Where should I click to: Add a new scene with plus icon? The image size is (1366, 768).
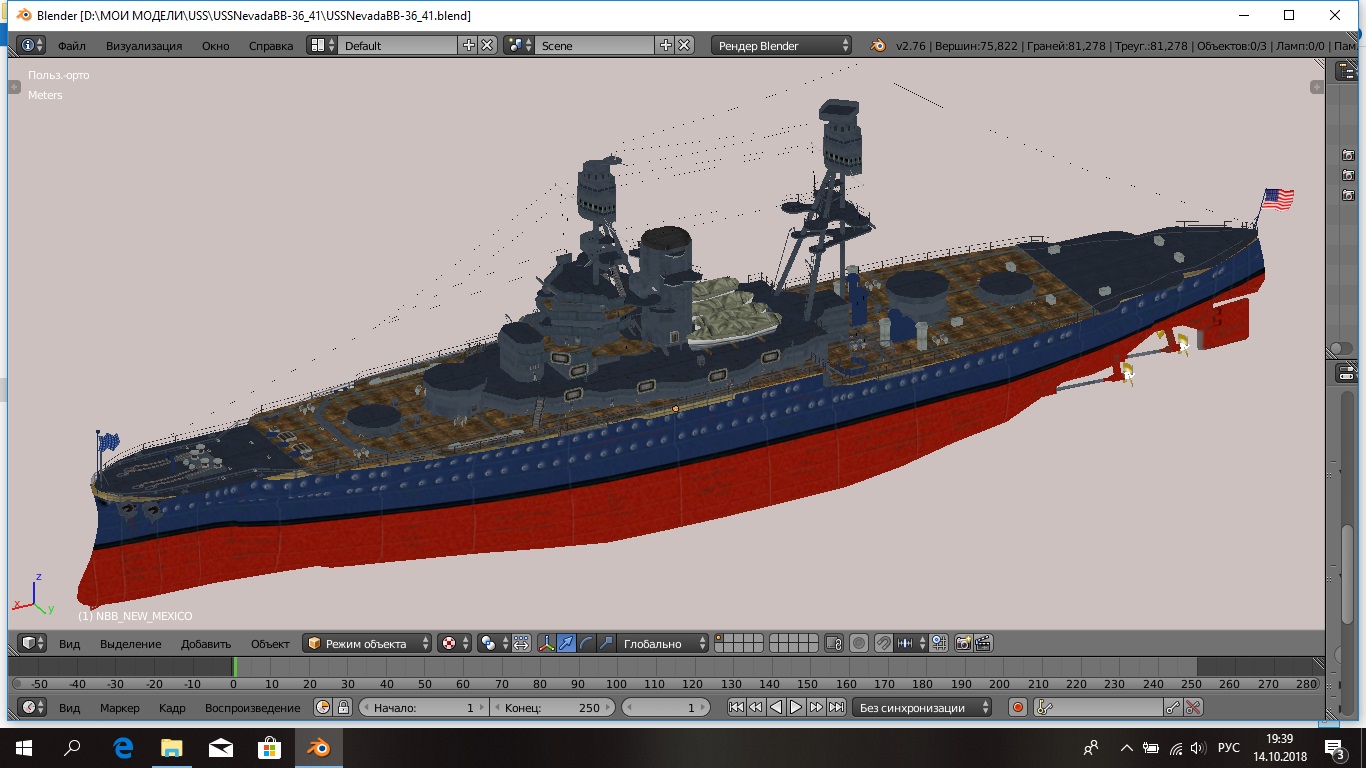(x=666, y=45)
